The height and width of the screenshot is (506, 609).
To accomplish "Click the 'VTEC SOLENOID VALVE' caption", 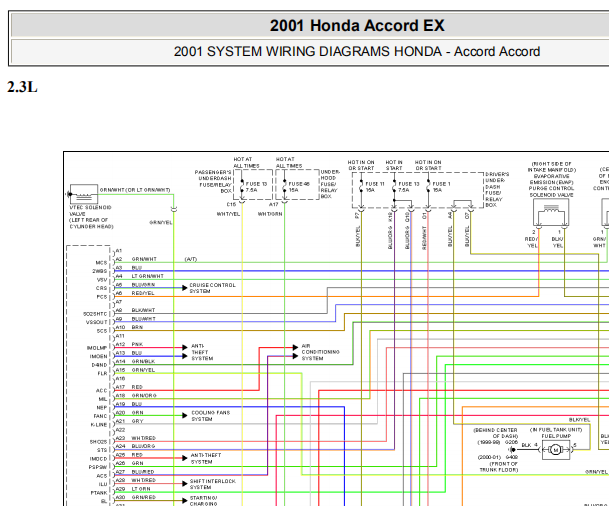I will click(x=90, y=210).
